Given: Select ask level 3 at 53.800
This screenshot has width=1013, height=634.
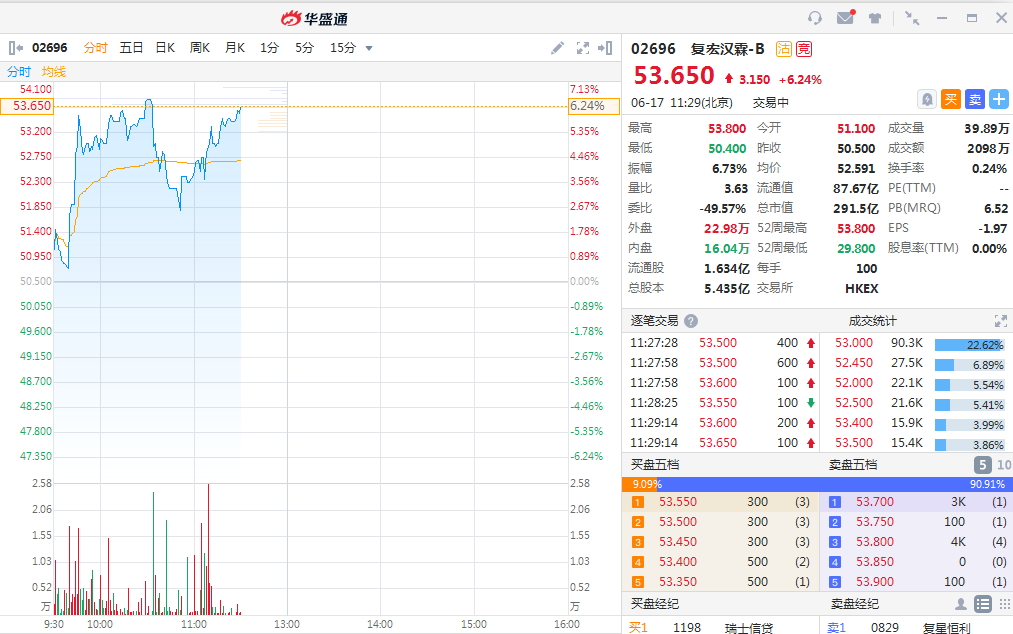Looking at the screenshot, I should pos(917,542).
